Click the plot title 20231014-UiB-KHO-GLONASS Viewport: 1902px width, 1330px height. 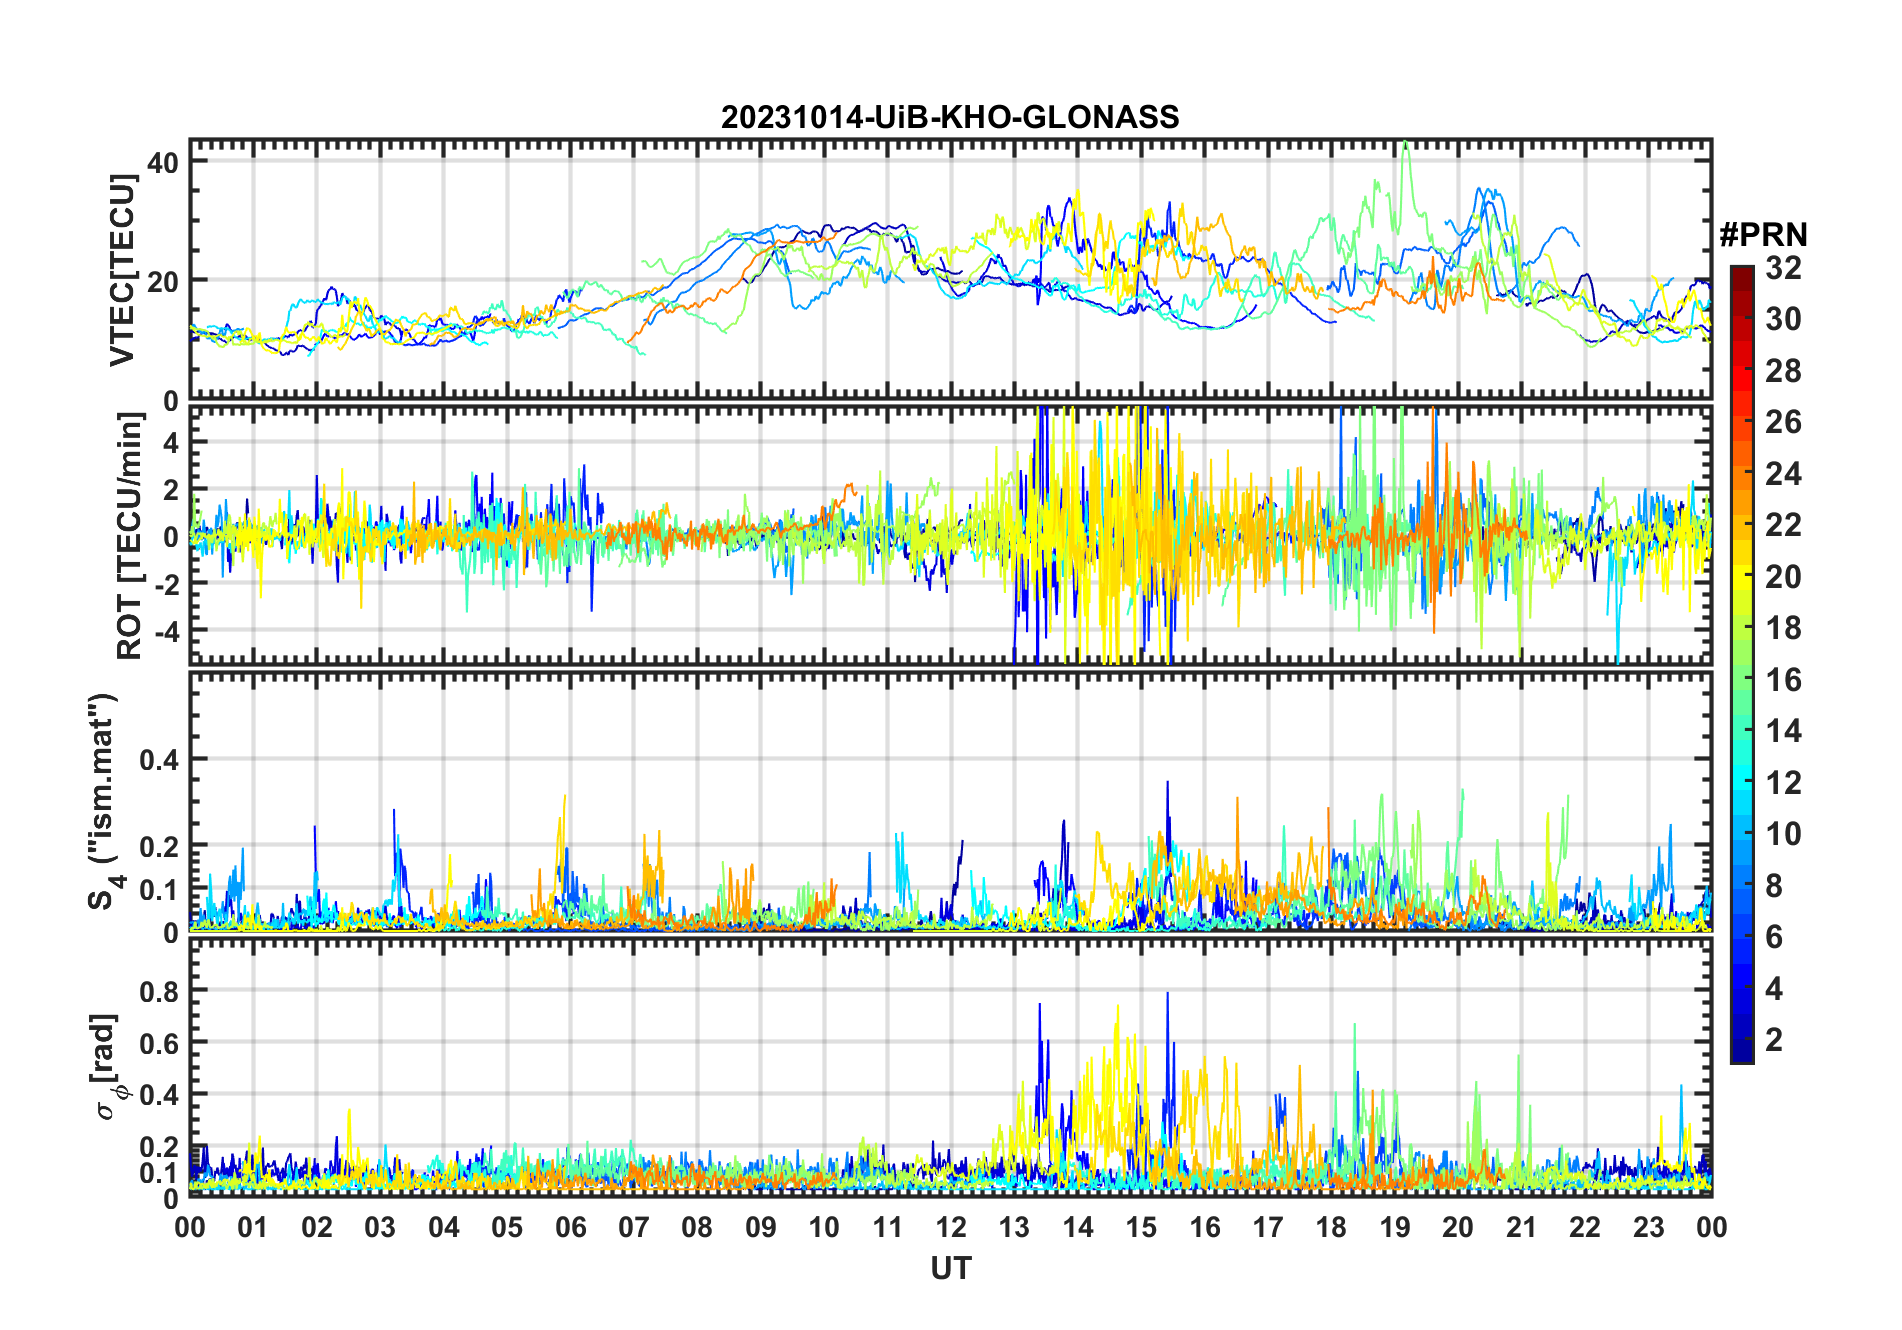(950, 118)
